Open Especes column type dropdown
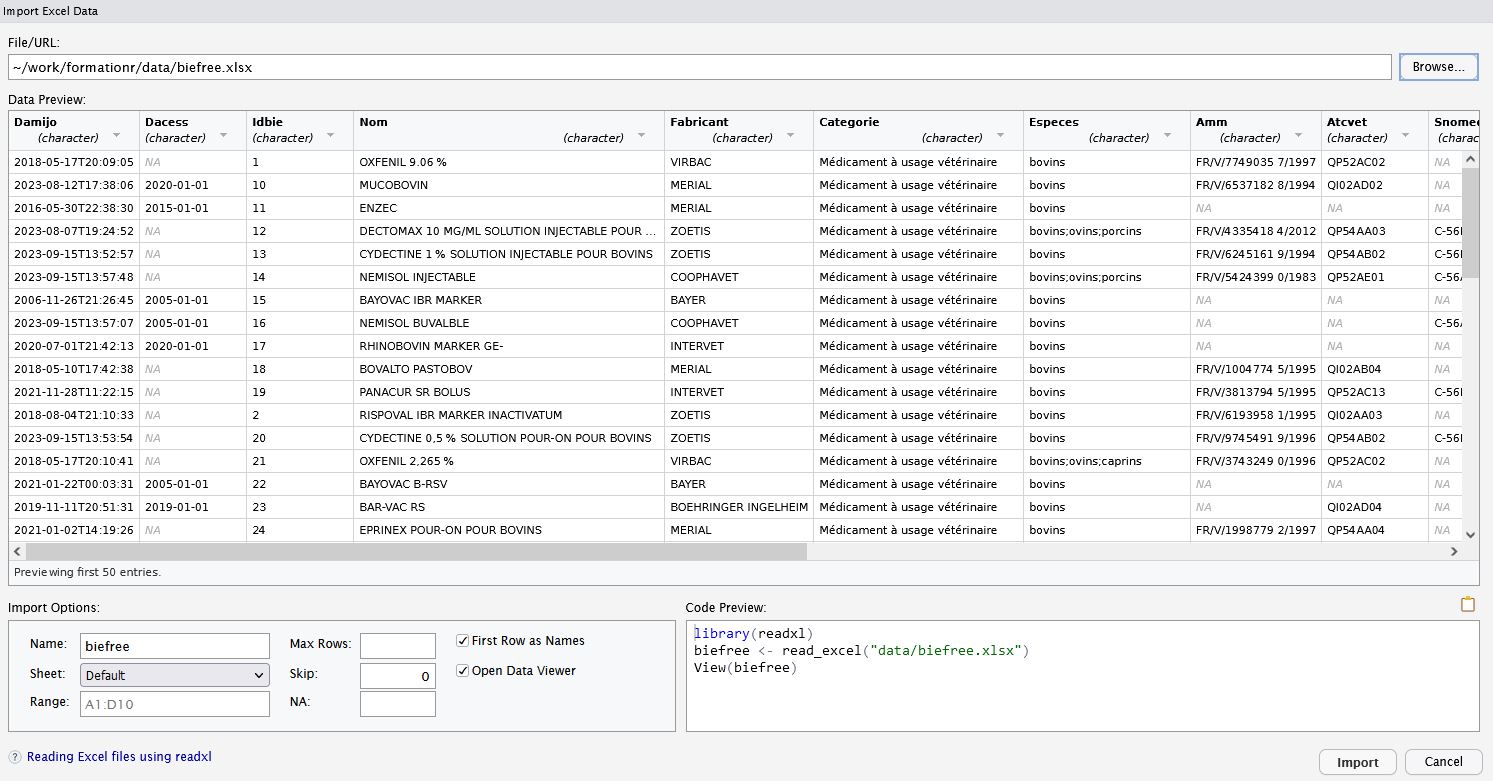 [1168, 137]
